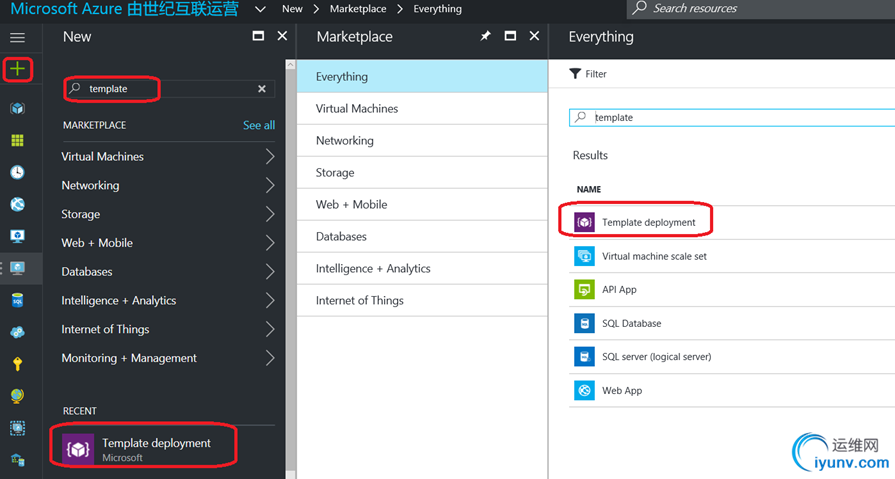Open the Virtual machine scale set text
Viewport: 895px width, 479px height.
click(654, 256)
